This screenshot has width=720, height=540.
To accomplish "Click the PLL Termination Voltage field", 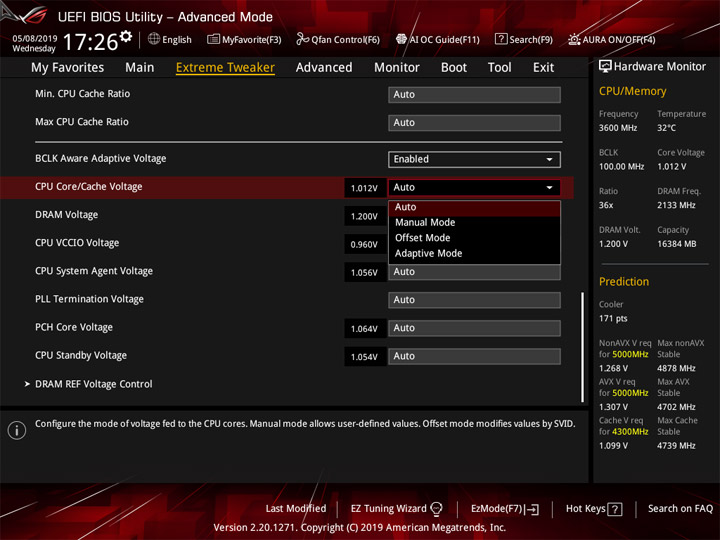I will pos(474,300).
